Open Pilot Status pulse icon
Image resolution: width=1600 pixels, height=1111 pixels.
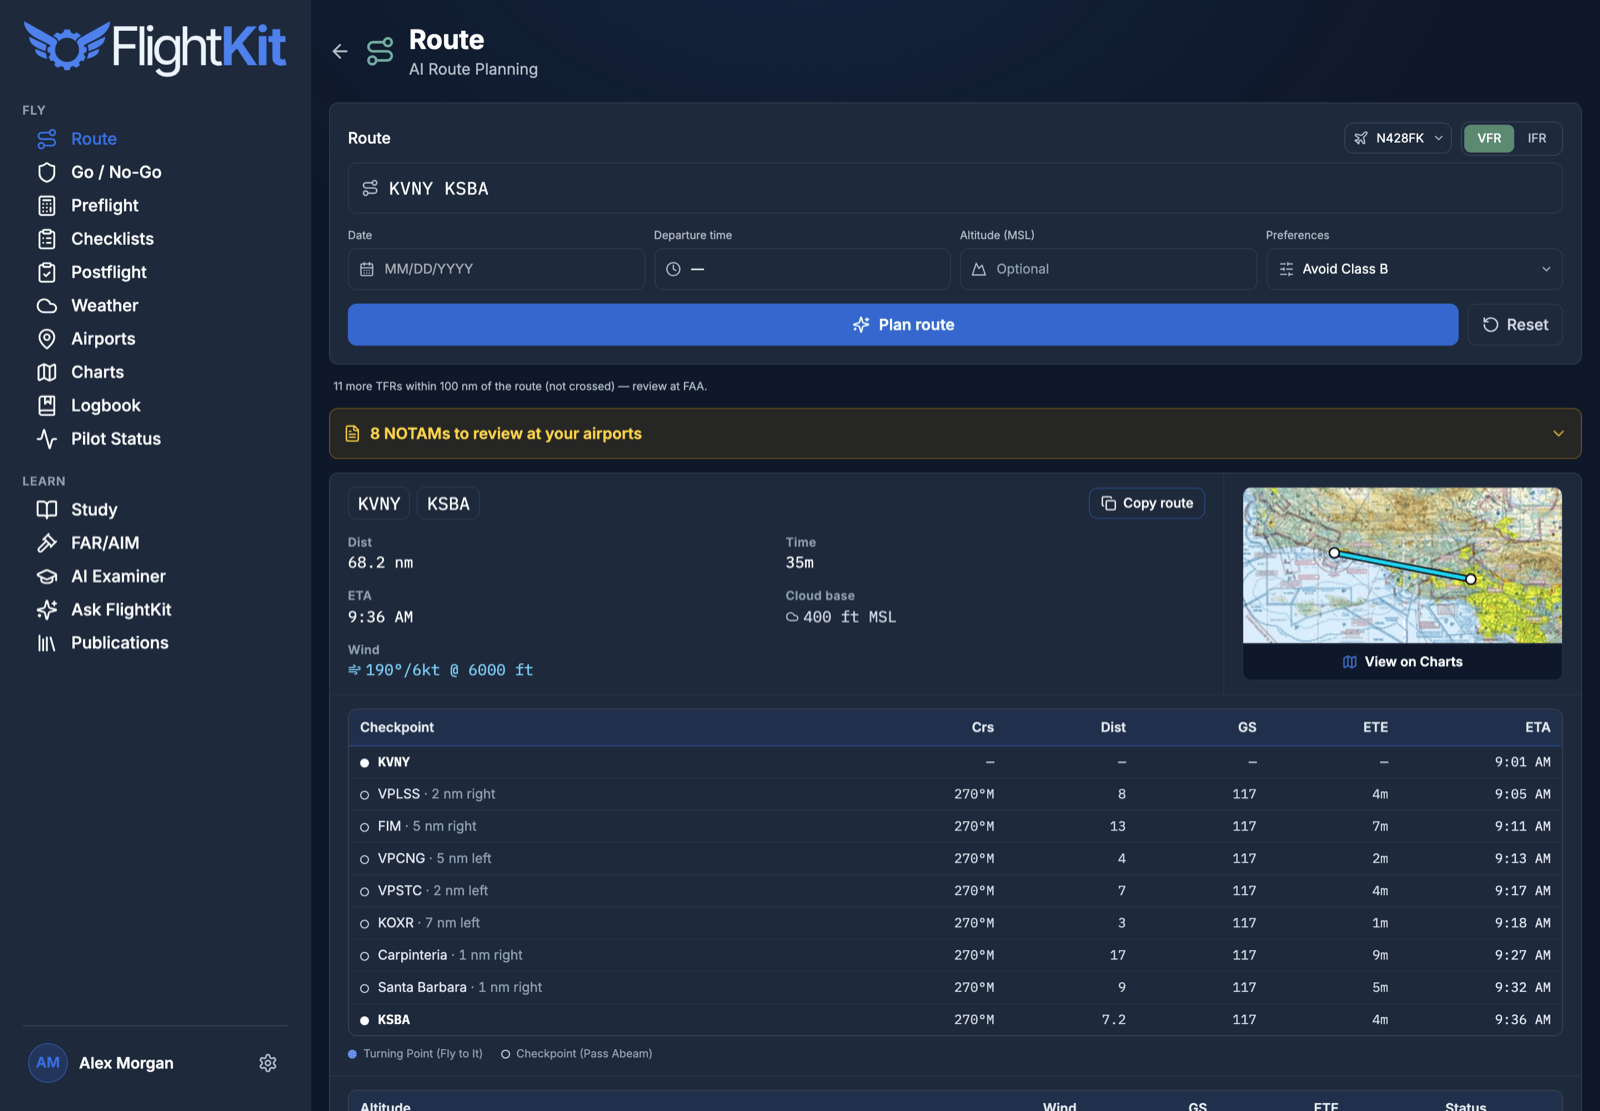pos(47,439)
